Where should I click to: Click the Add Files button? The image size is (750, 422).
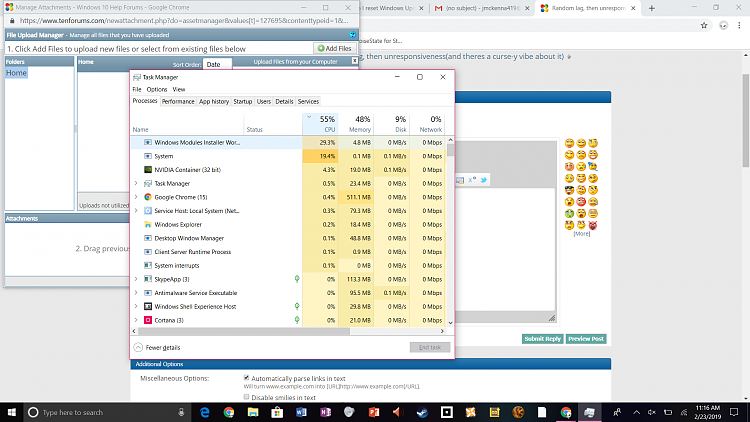334,48
